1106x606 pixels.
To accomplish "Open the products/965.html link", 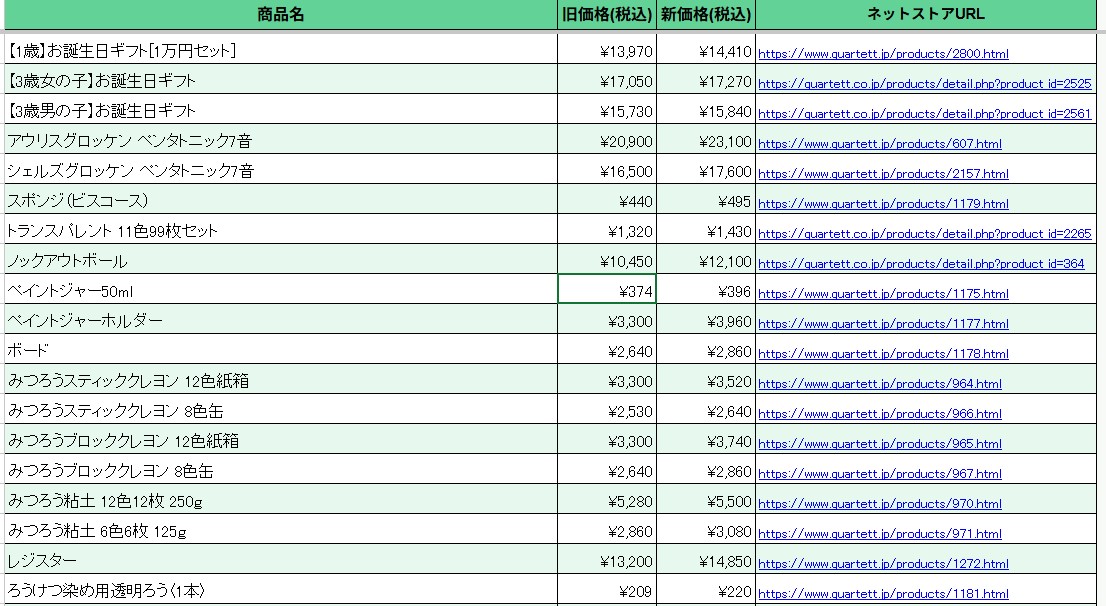I will pyautogui.click(x=880, y=444).
